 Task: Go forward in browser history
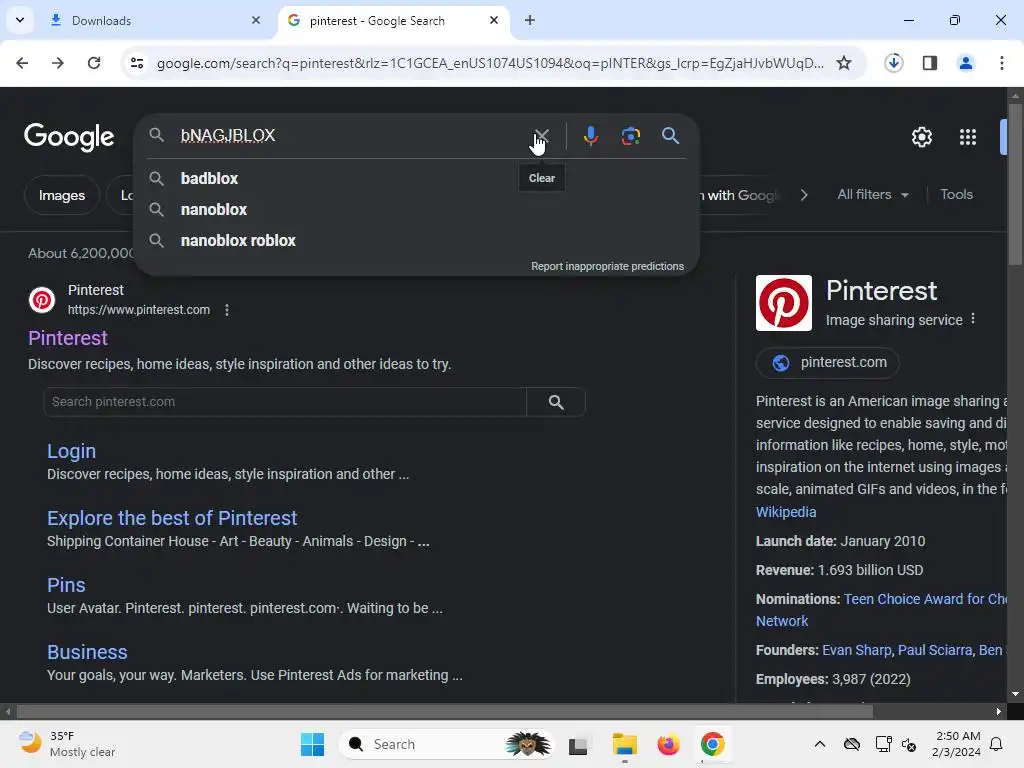pyautogui.click(x=58, y=63)
